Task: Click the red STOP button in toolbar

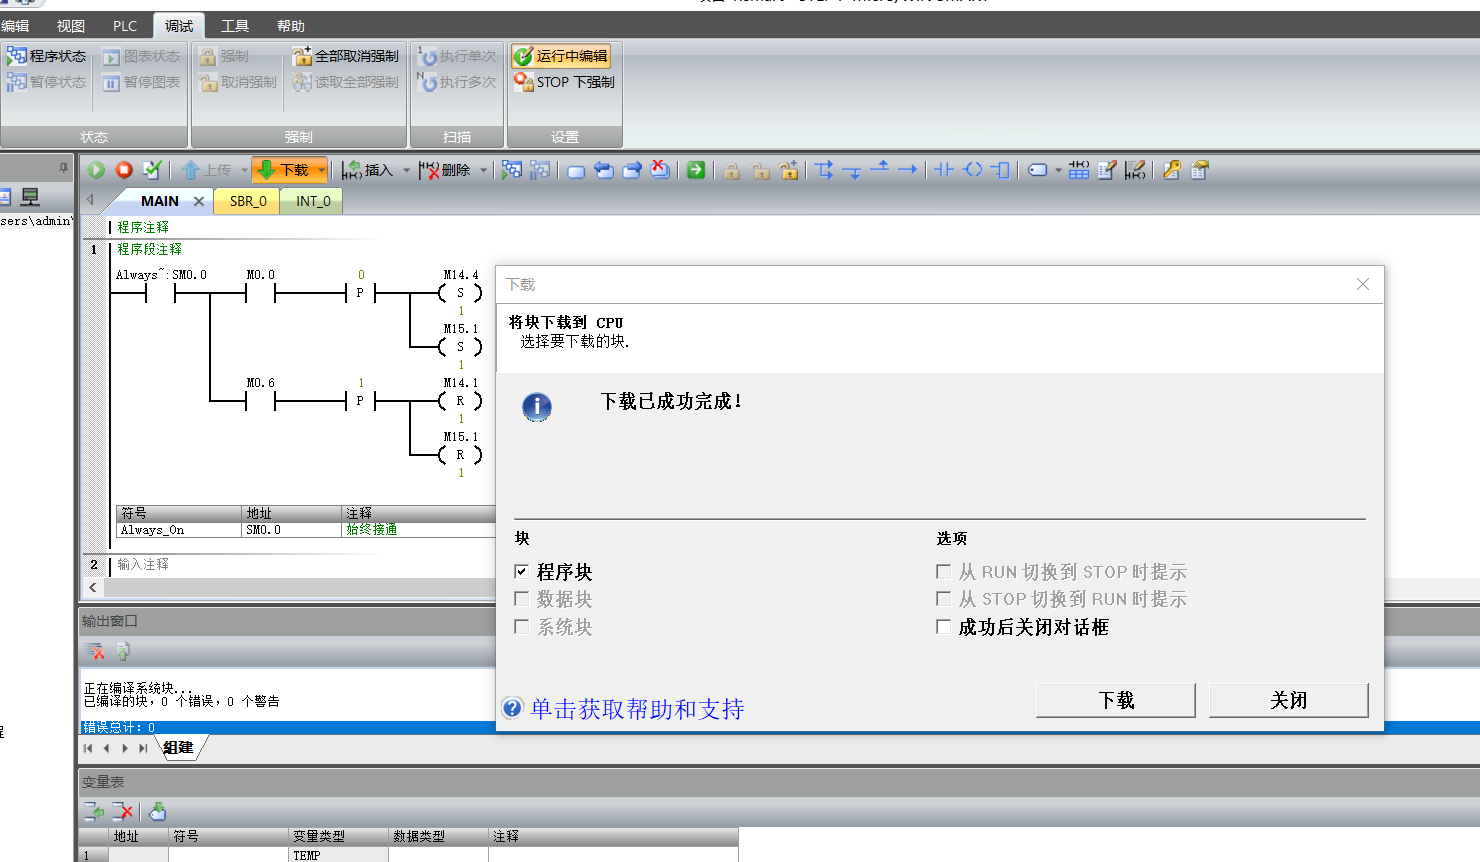Action: pyautogui.click(x=124, y=170)
